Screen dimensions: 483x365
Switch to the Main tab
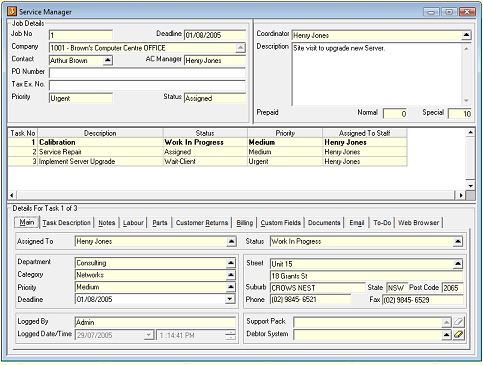point(27,222)
